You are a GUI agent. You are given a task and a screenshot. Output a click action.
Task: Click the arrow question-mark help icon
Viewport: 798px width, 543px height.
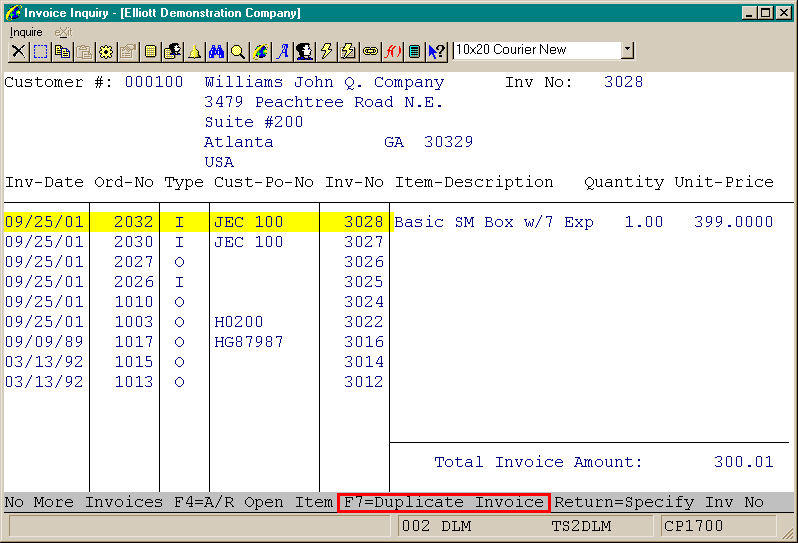pos(437,51)
